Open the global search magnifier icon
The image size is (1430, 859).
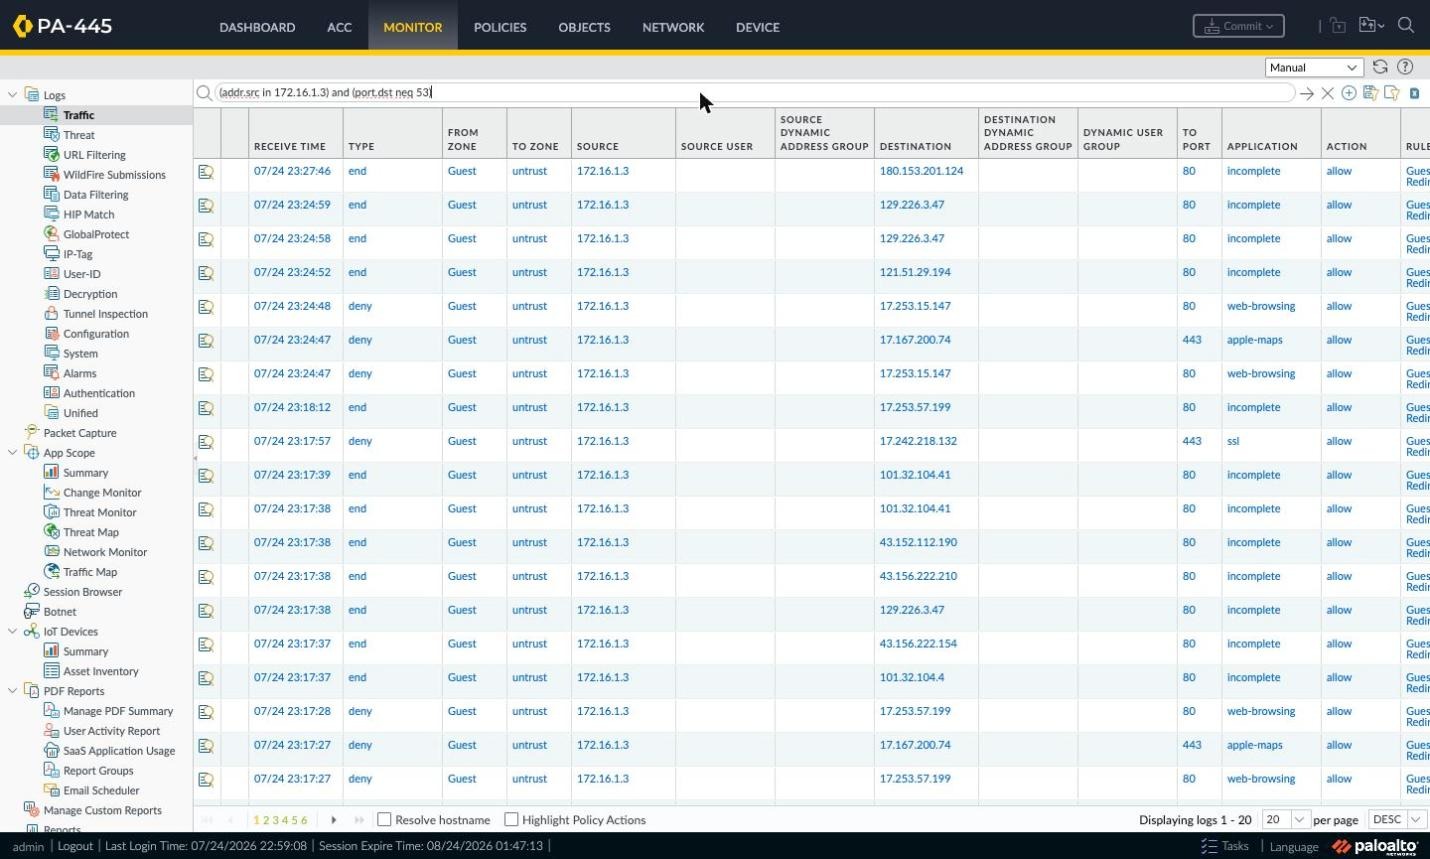(1406, 26)
